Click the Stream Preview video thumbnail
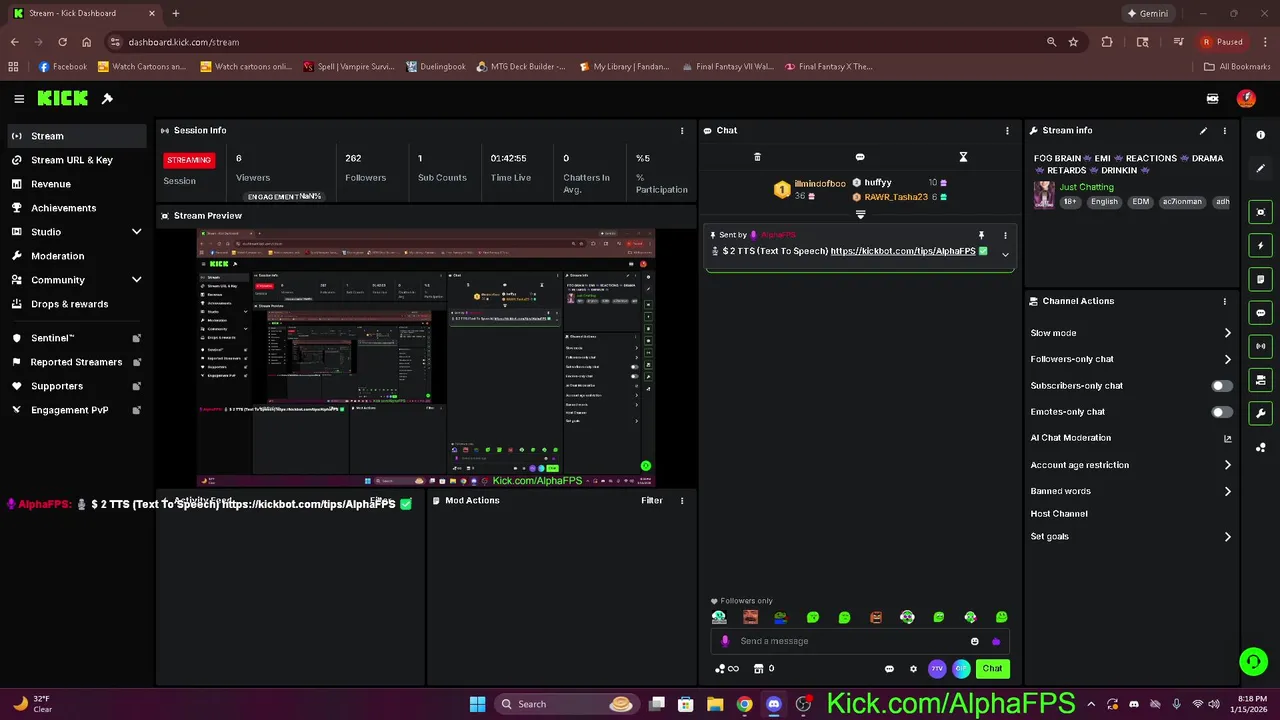This screenshot has height=720, width=1280. pyautogui.click(x=426, y=358)
